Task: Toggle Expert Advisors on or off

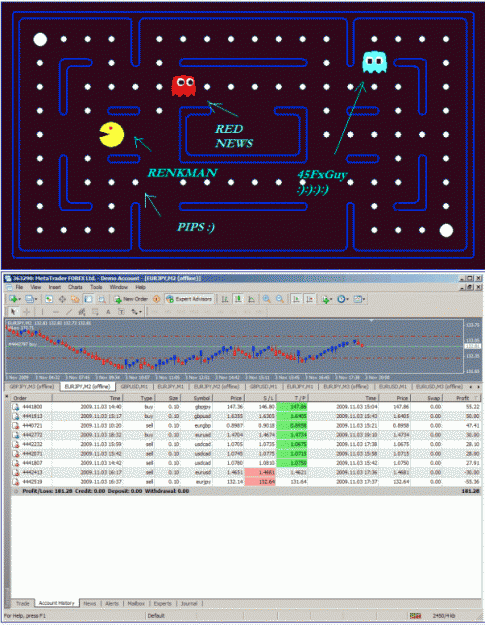Action: [190, 299]
